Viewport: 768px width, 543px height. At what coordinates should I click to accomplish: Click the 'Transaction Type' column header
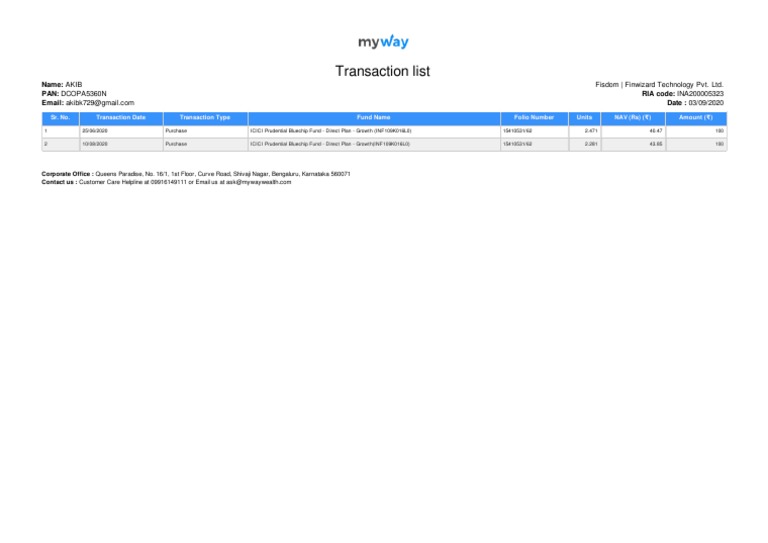pos(205,118)
